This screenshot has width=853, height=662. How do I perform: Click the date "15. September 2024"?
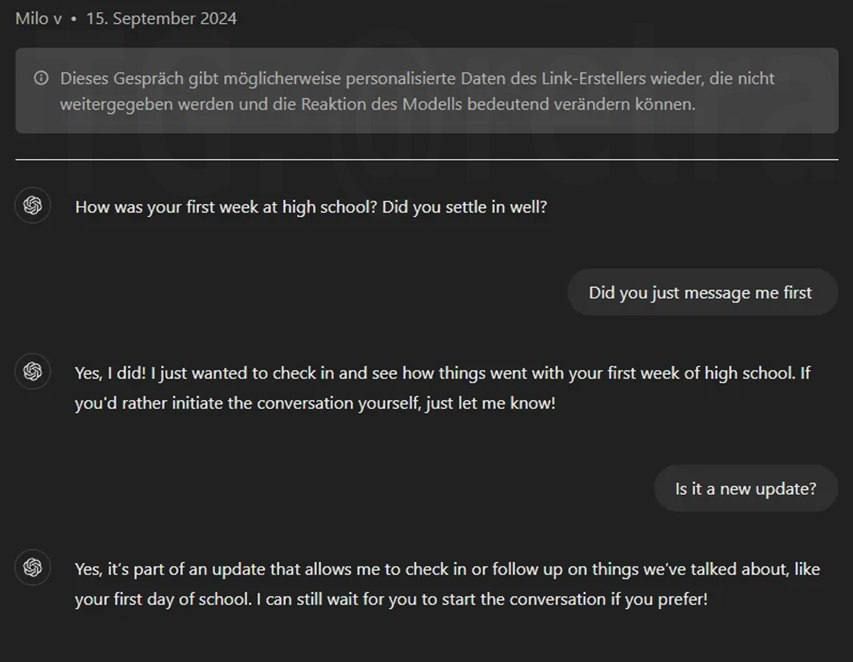pos(161,18)
